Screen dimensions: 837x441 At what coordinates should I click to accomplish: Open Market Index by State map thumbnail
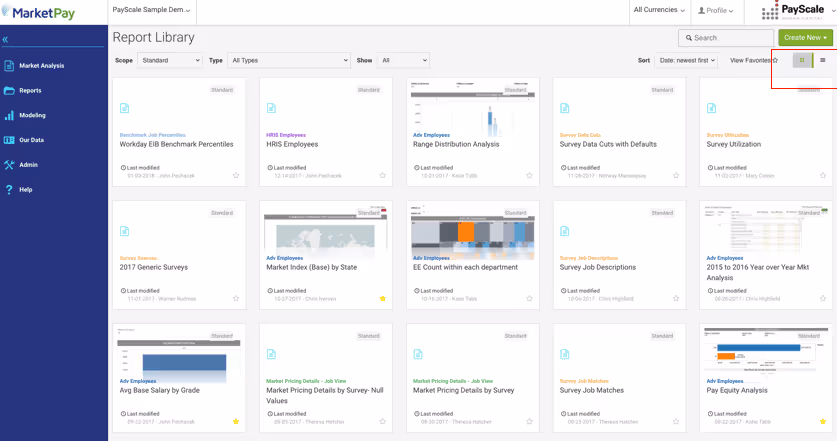click(326, 232)
